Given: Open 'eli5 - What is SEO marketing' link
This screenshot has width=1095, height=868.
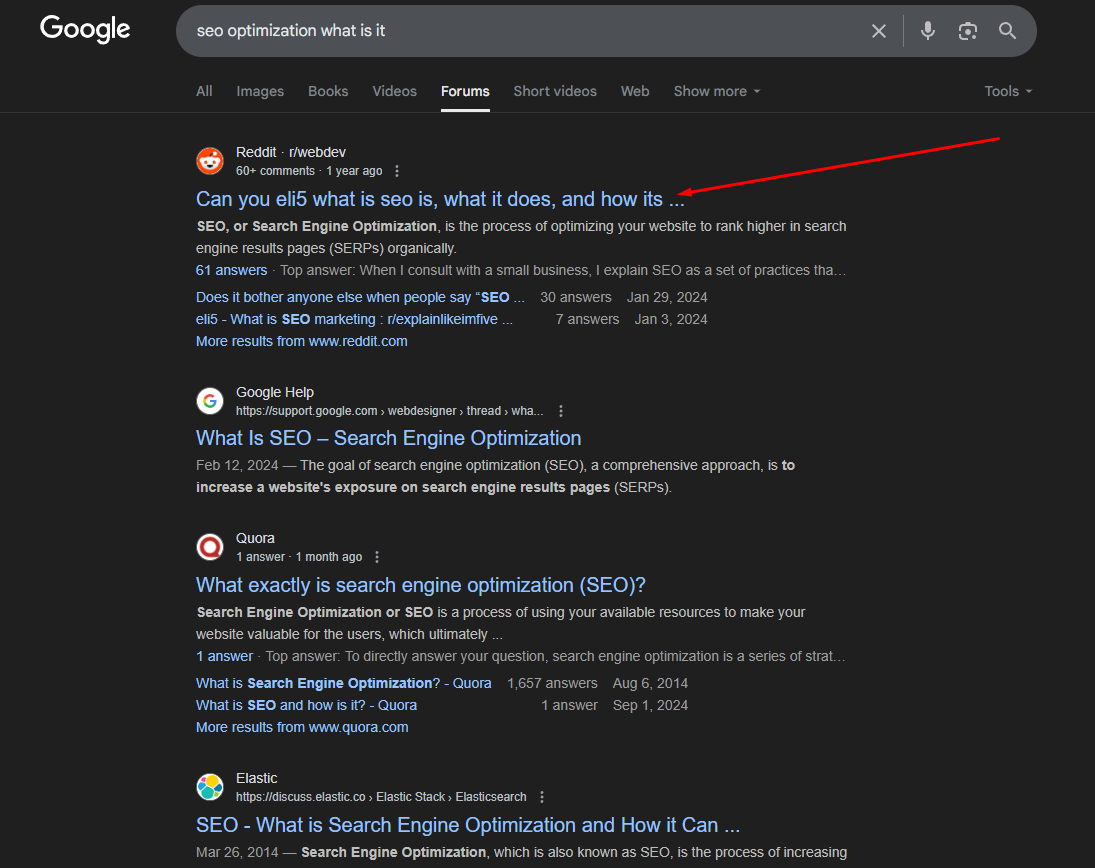Looking at the screenshot, I should [354, 319].
